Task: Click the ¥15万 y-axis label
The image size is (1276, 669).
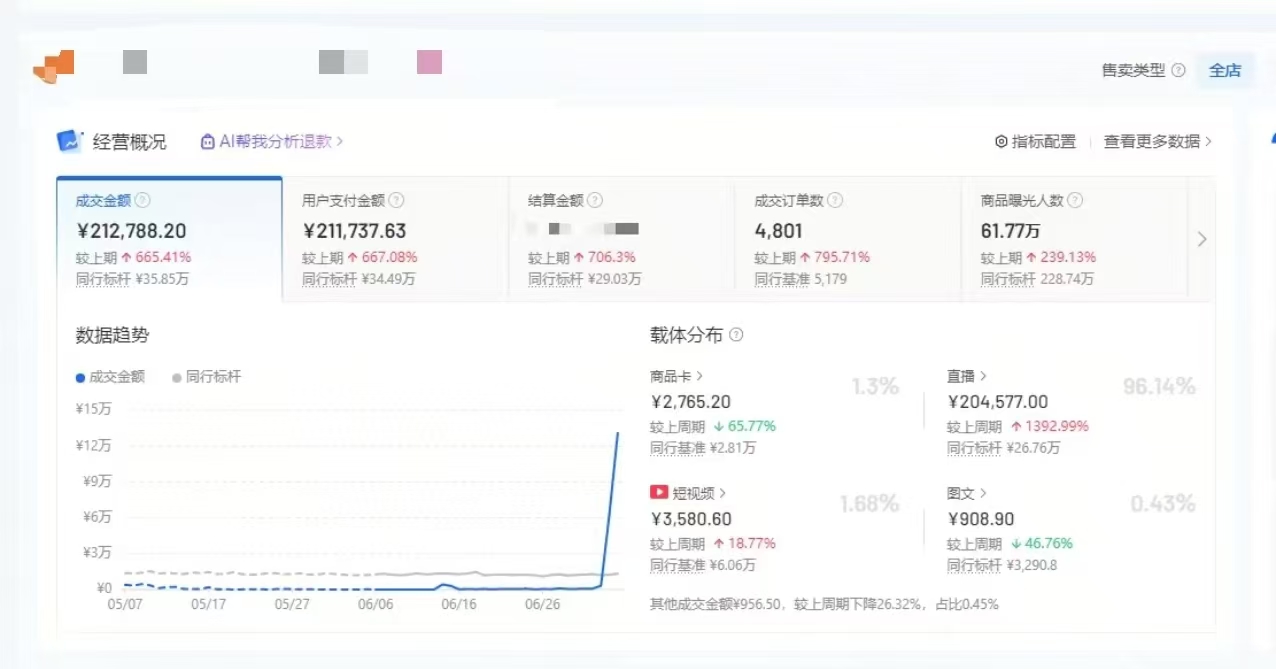Action: coord(93,409)
